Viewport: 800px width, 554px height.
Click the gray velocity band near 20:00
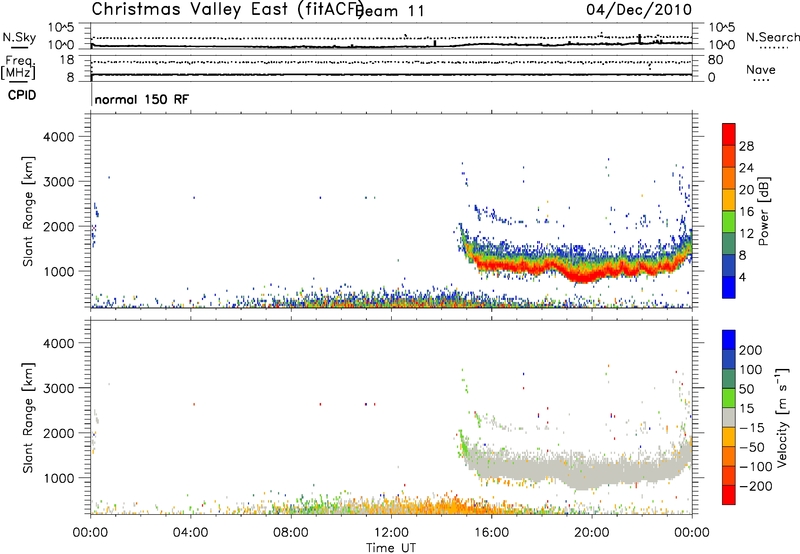tap(587, 472)
